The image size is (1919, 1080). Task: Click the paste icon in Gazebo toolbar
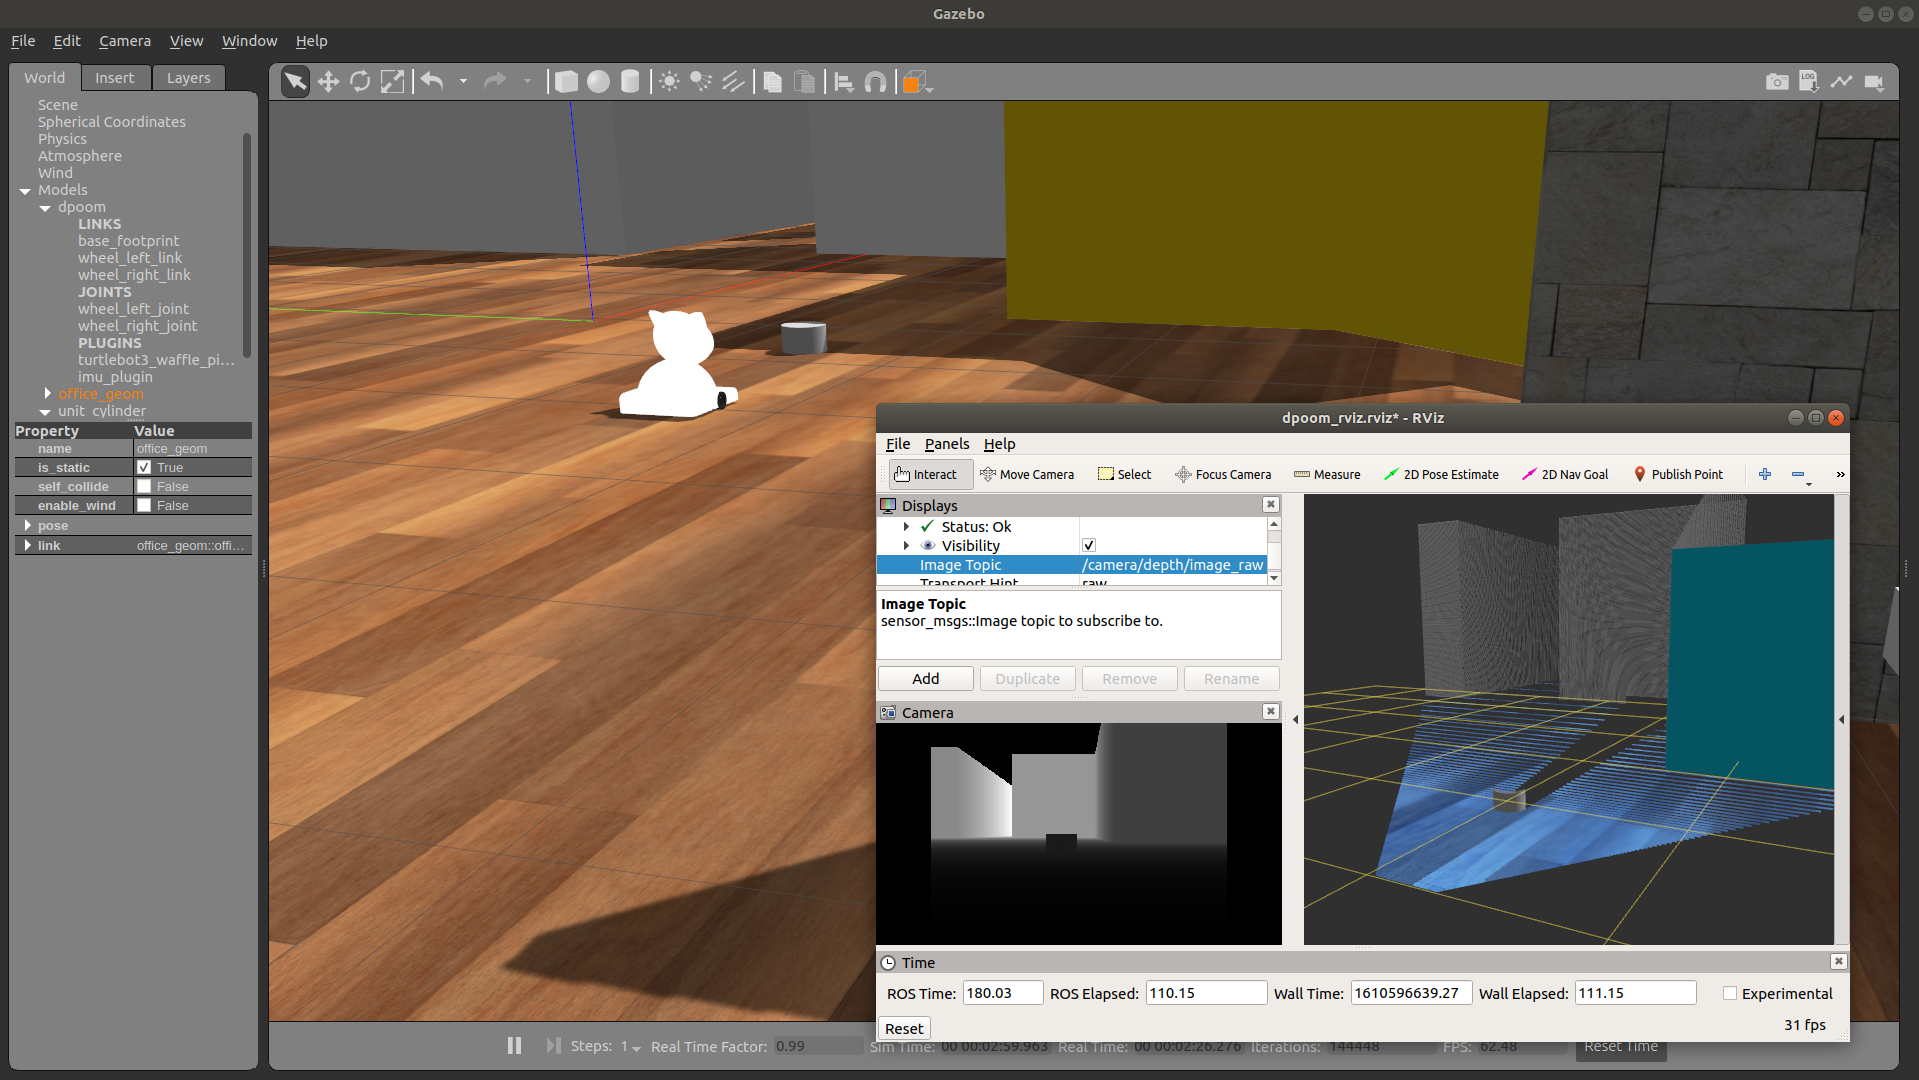[804, 82]
